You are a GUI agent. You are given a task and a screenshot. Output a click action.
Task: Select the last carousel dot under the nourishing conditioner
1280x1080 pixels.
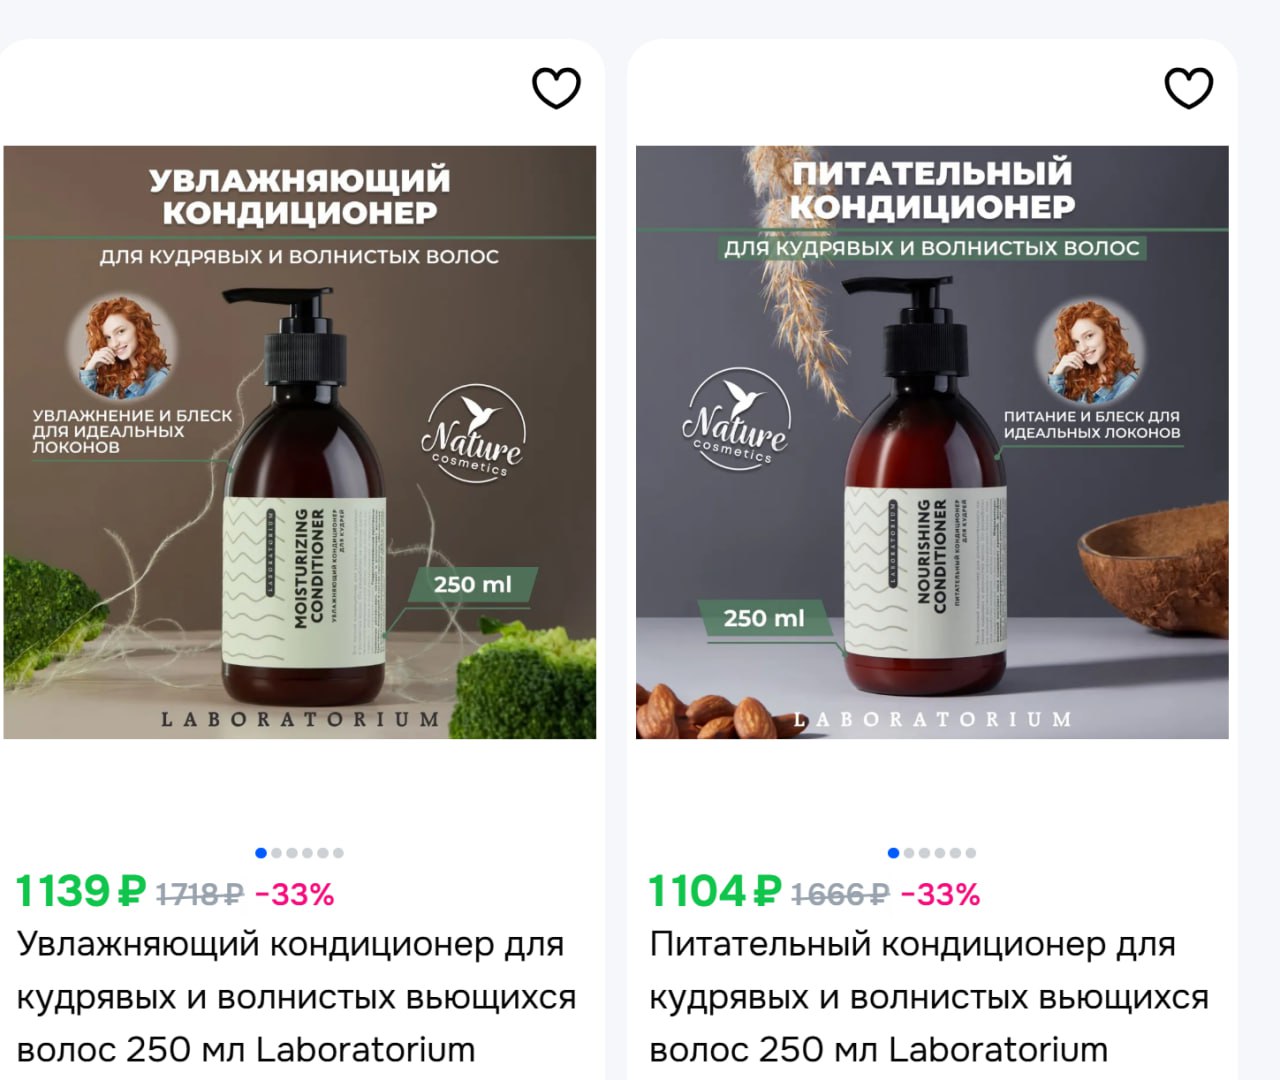[971, 853]
